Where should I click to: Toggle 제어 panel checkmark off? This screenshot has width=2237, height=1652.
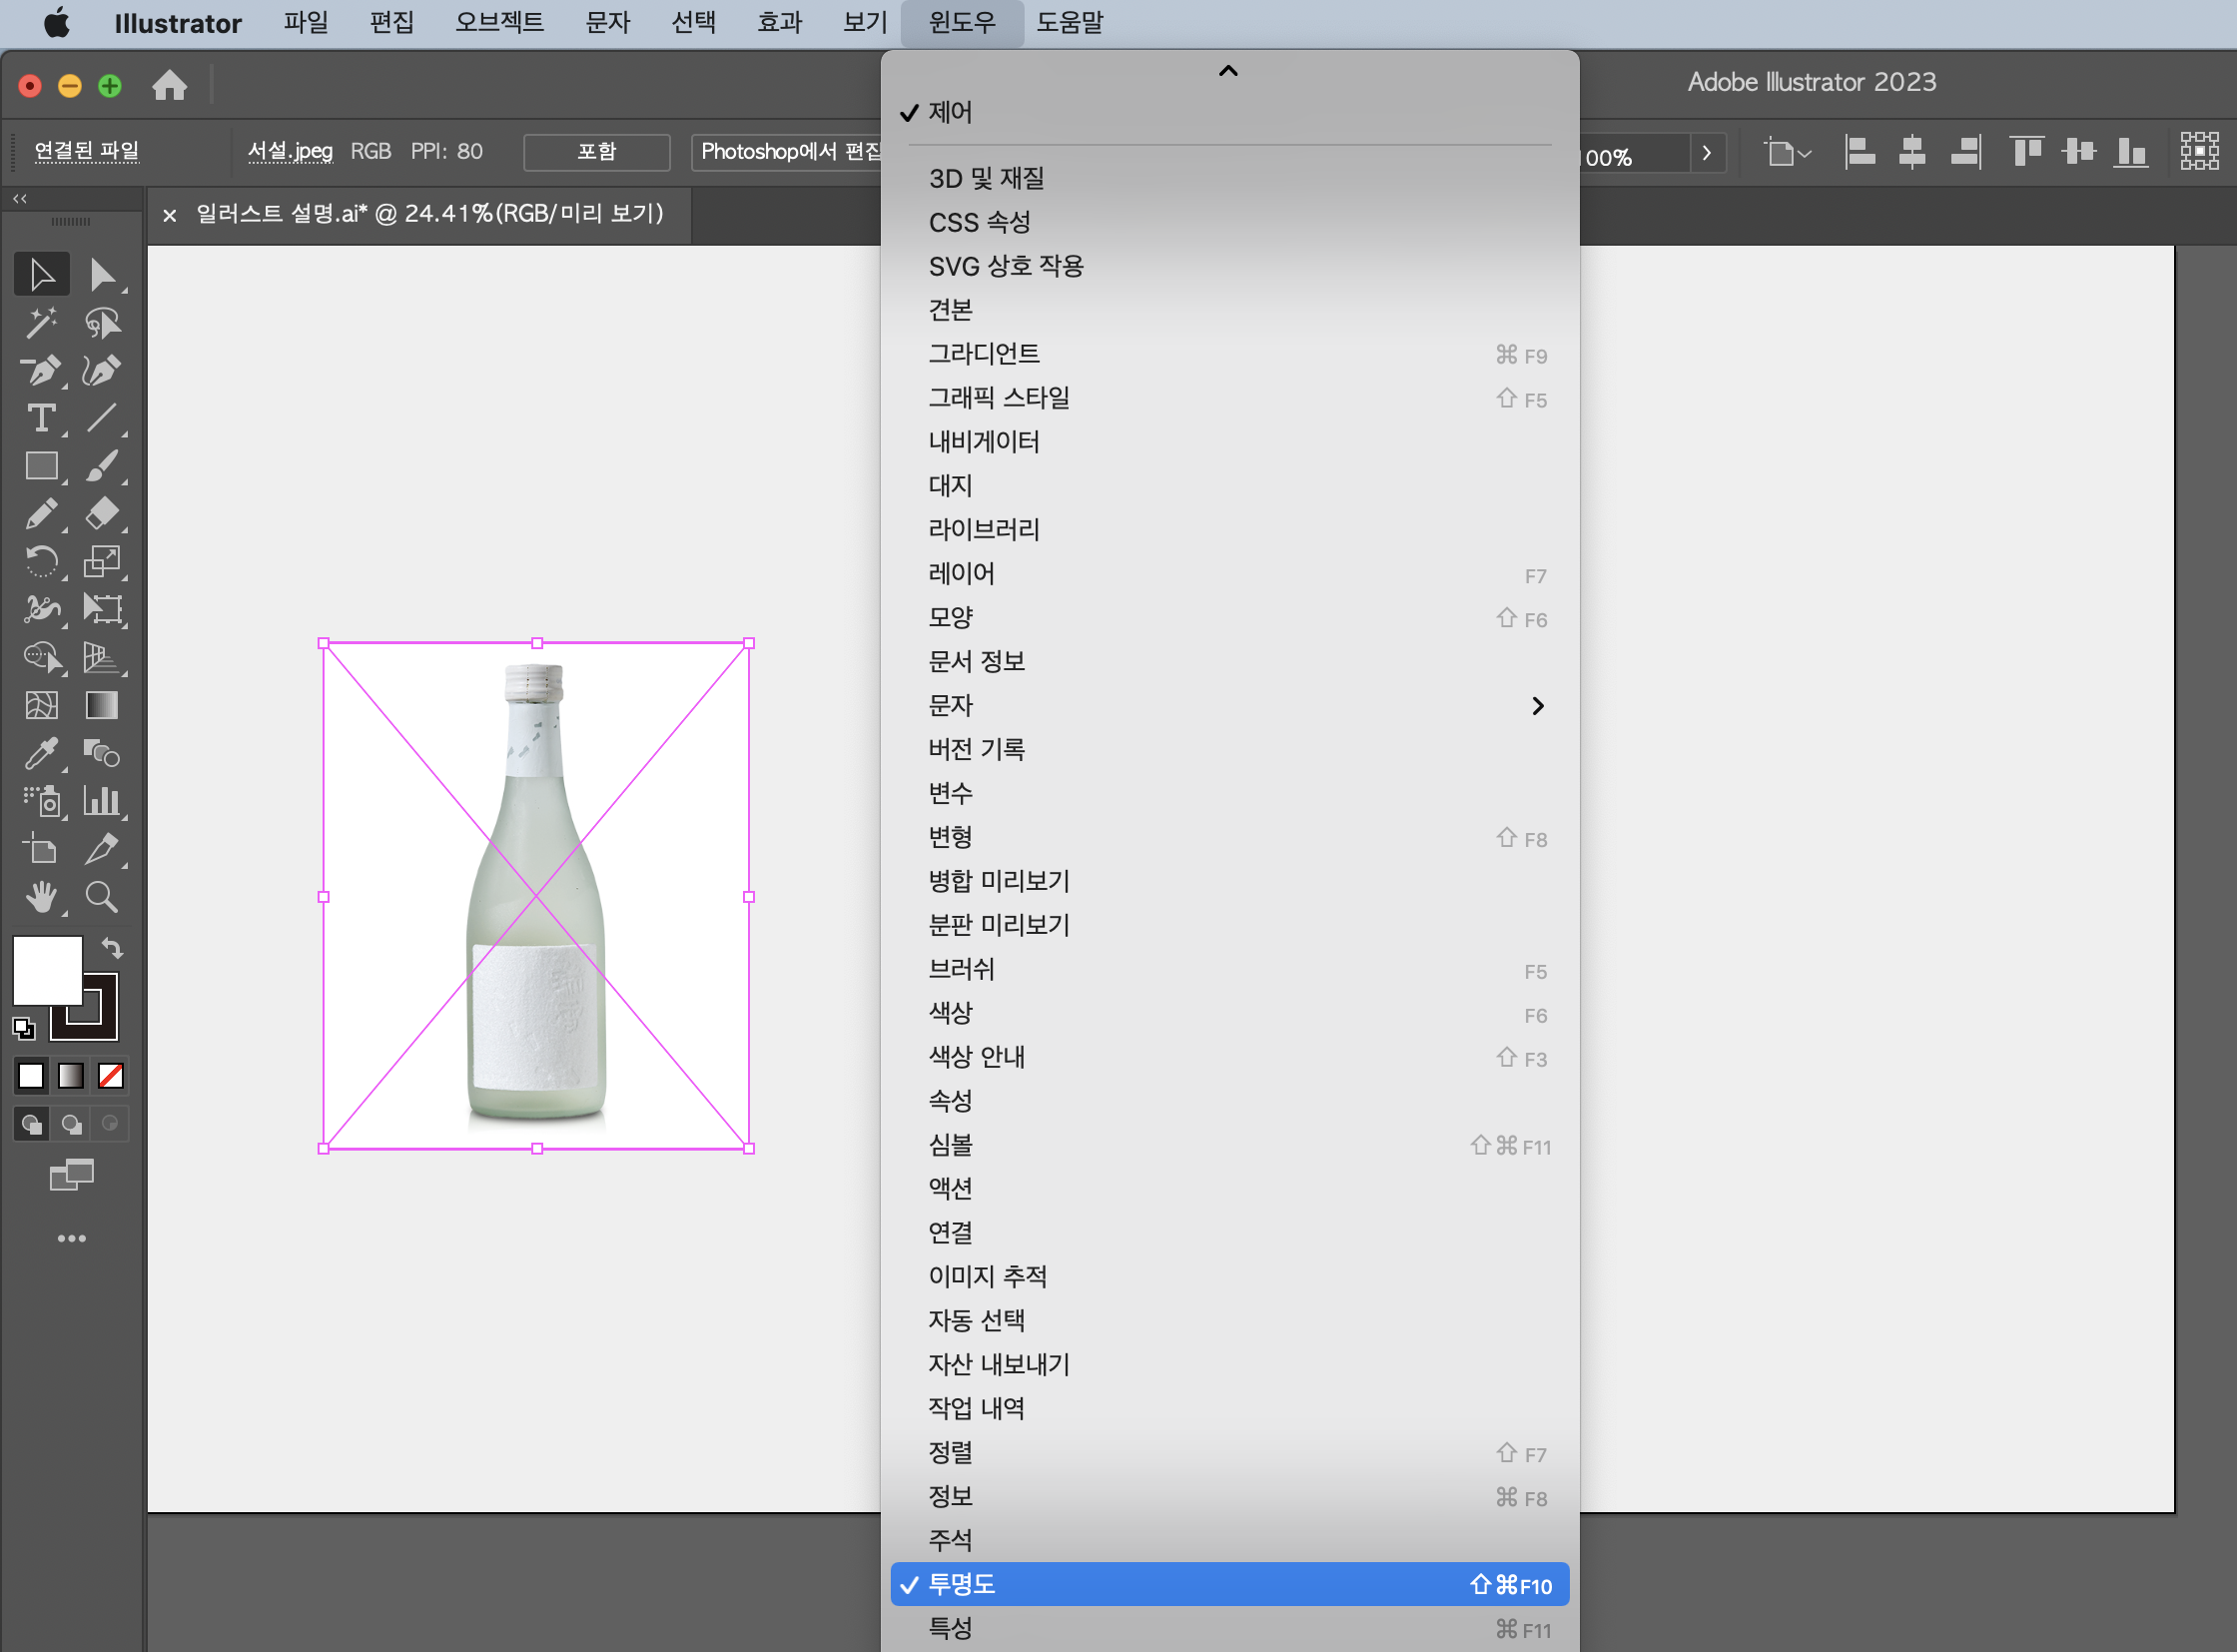click(950, 112)
